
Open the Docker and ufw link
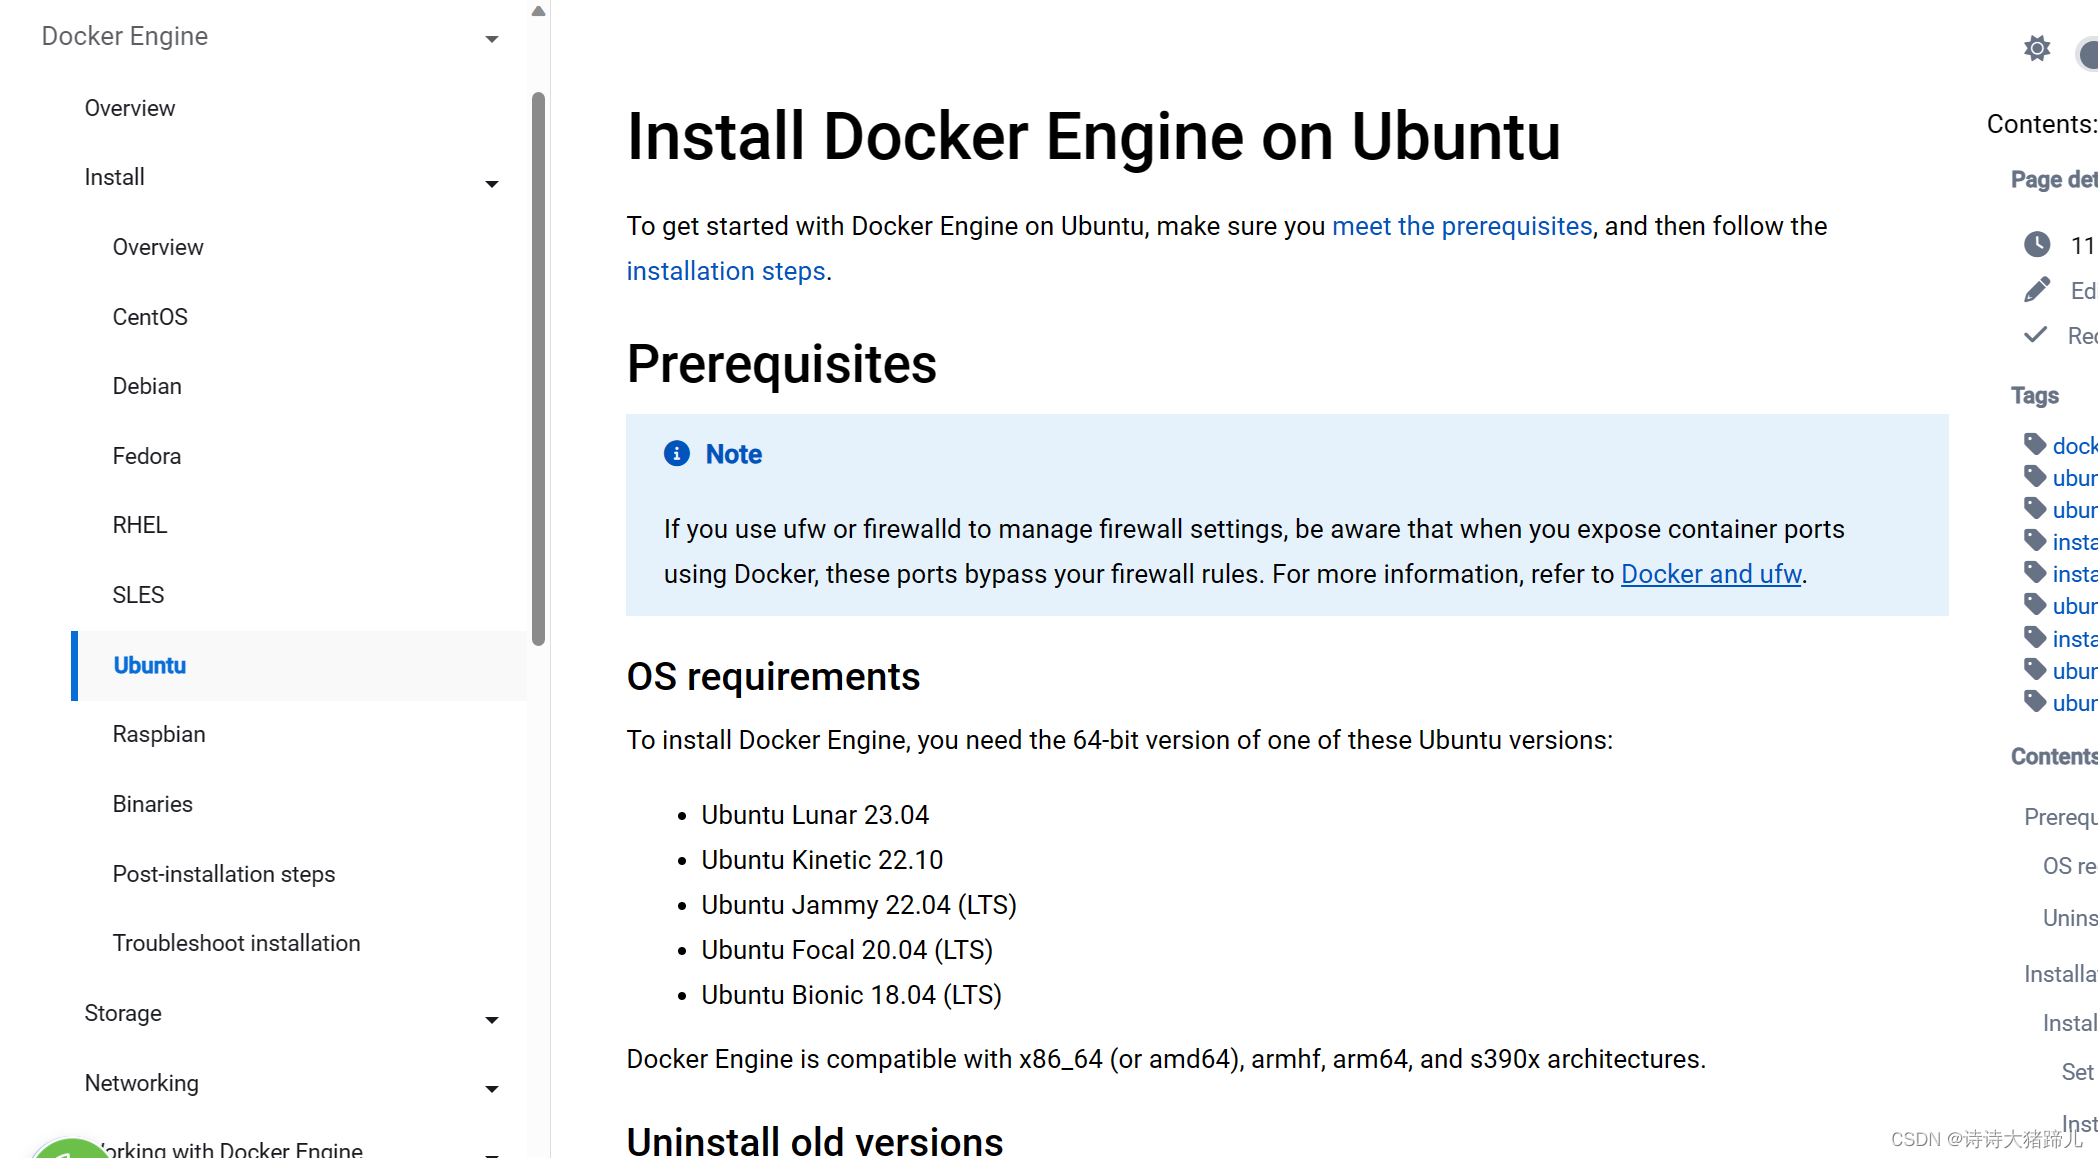click(x=1710, y=574)
